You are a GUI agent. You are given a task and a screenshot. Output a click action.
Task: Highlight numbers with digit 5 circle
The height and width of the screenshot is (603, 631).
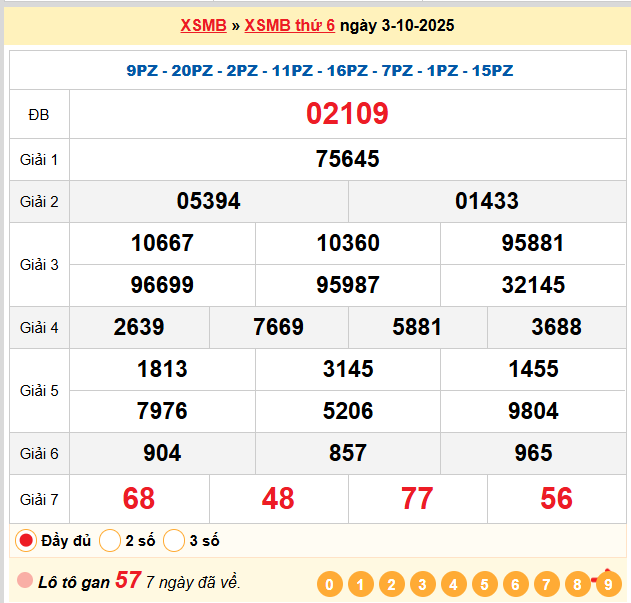coord(484,585)
